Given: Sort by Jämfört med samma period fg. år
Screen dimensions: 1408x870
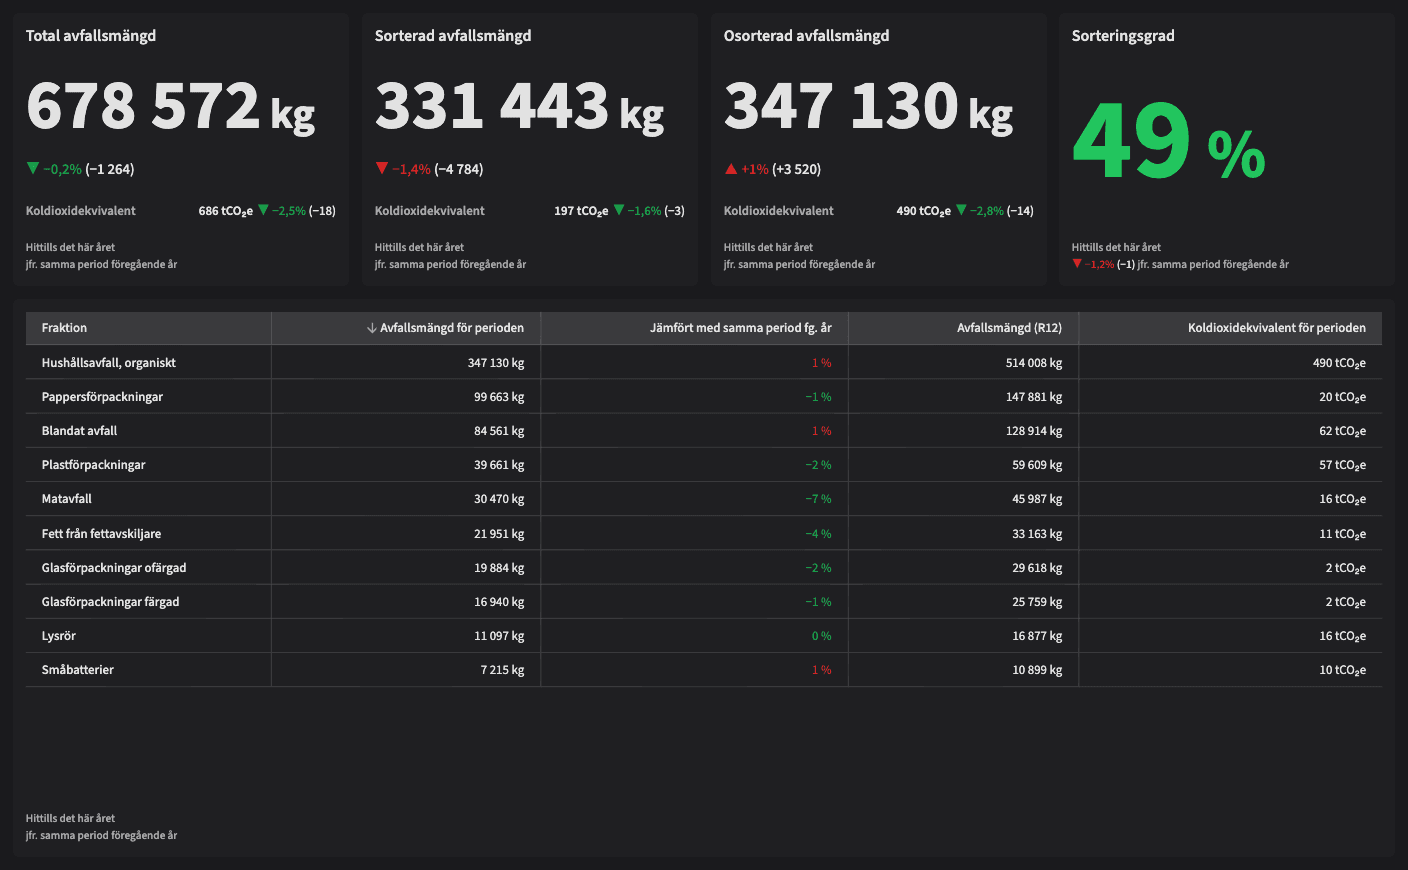Looking at the screenshot, I should click(740, 328).
